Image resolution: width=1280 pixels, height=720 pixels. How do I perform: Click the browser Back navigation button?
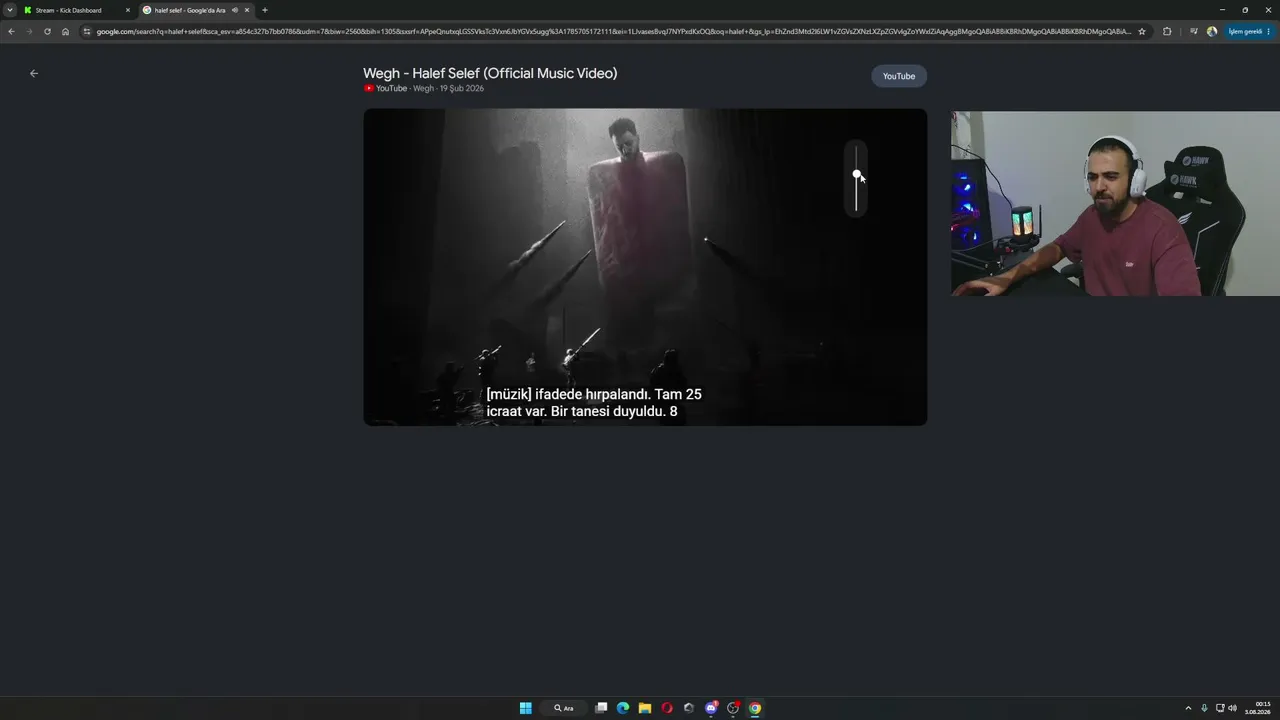click(11, 31)
